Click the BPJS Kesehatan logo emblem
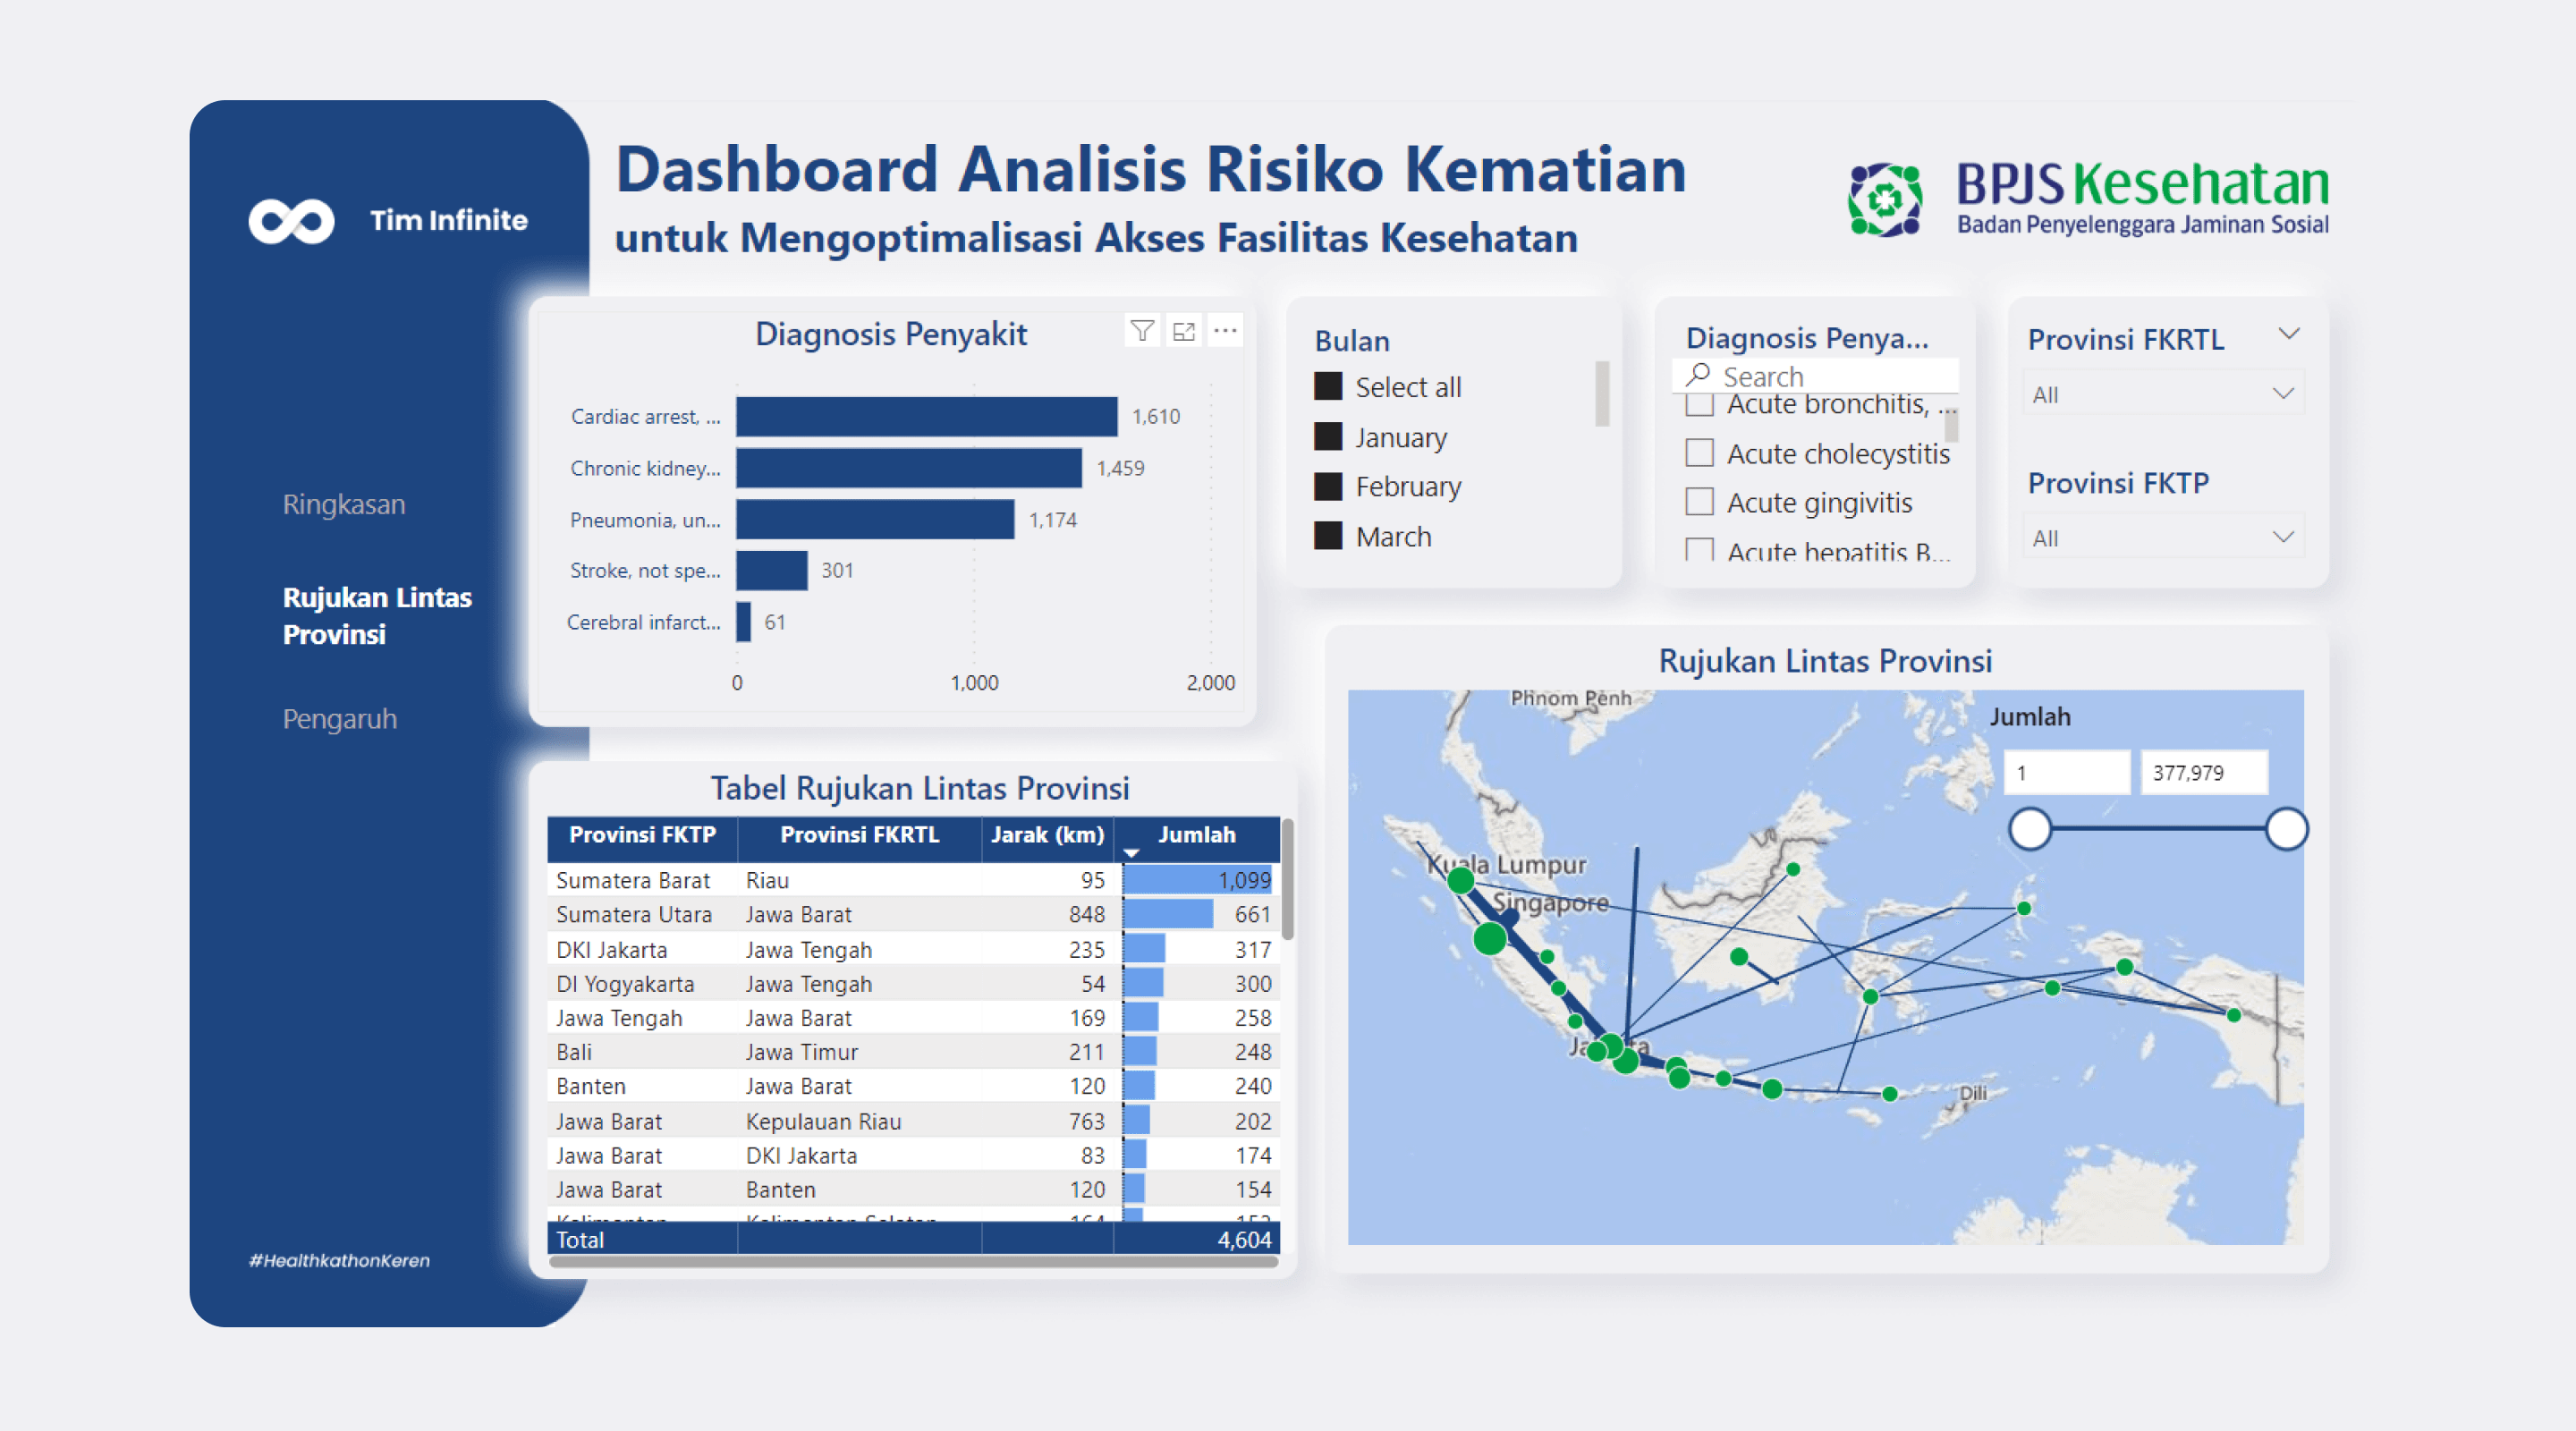2576x1431 pixels. (1884, 199)
